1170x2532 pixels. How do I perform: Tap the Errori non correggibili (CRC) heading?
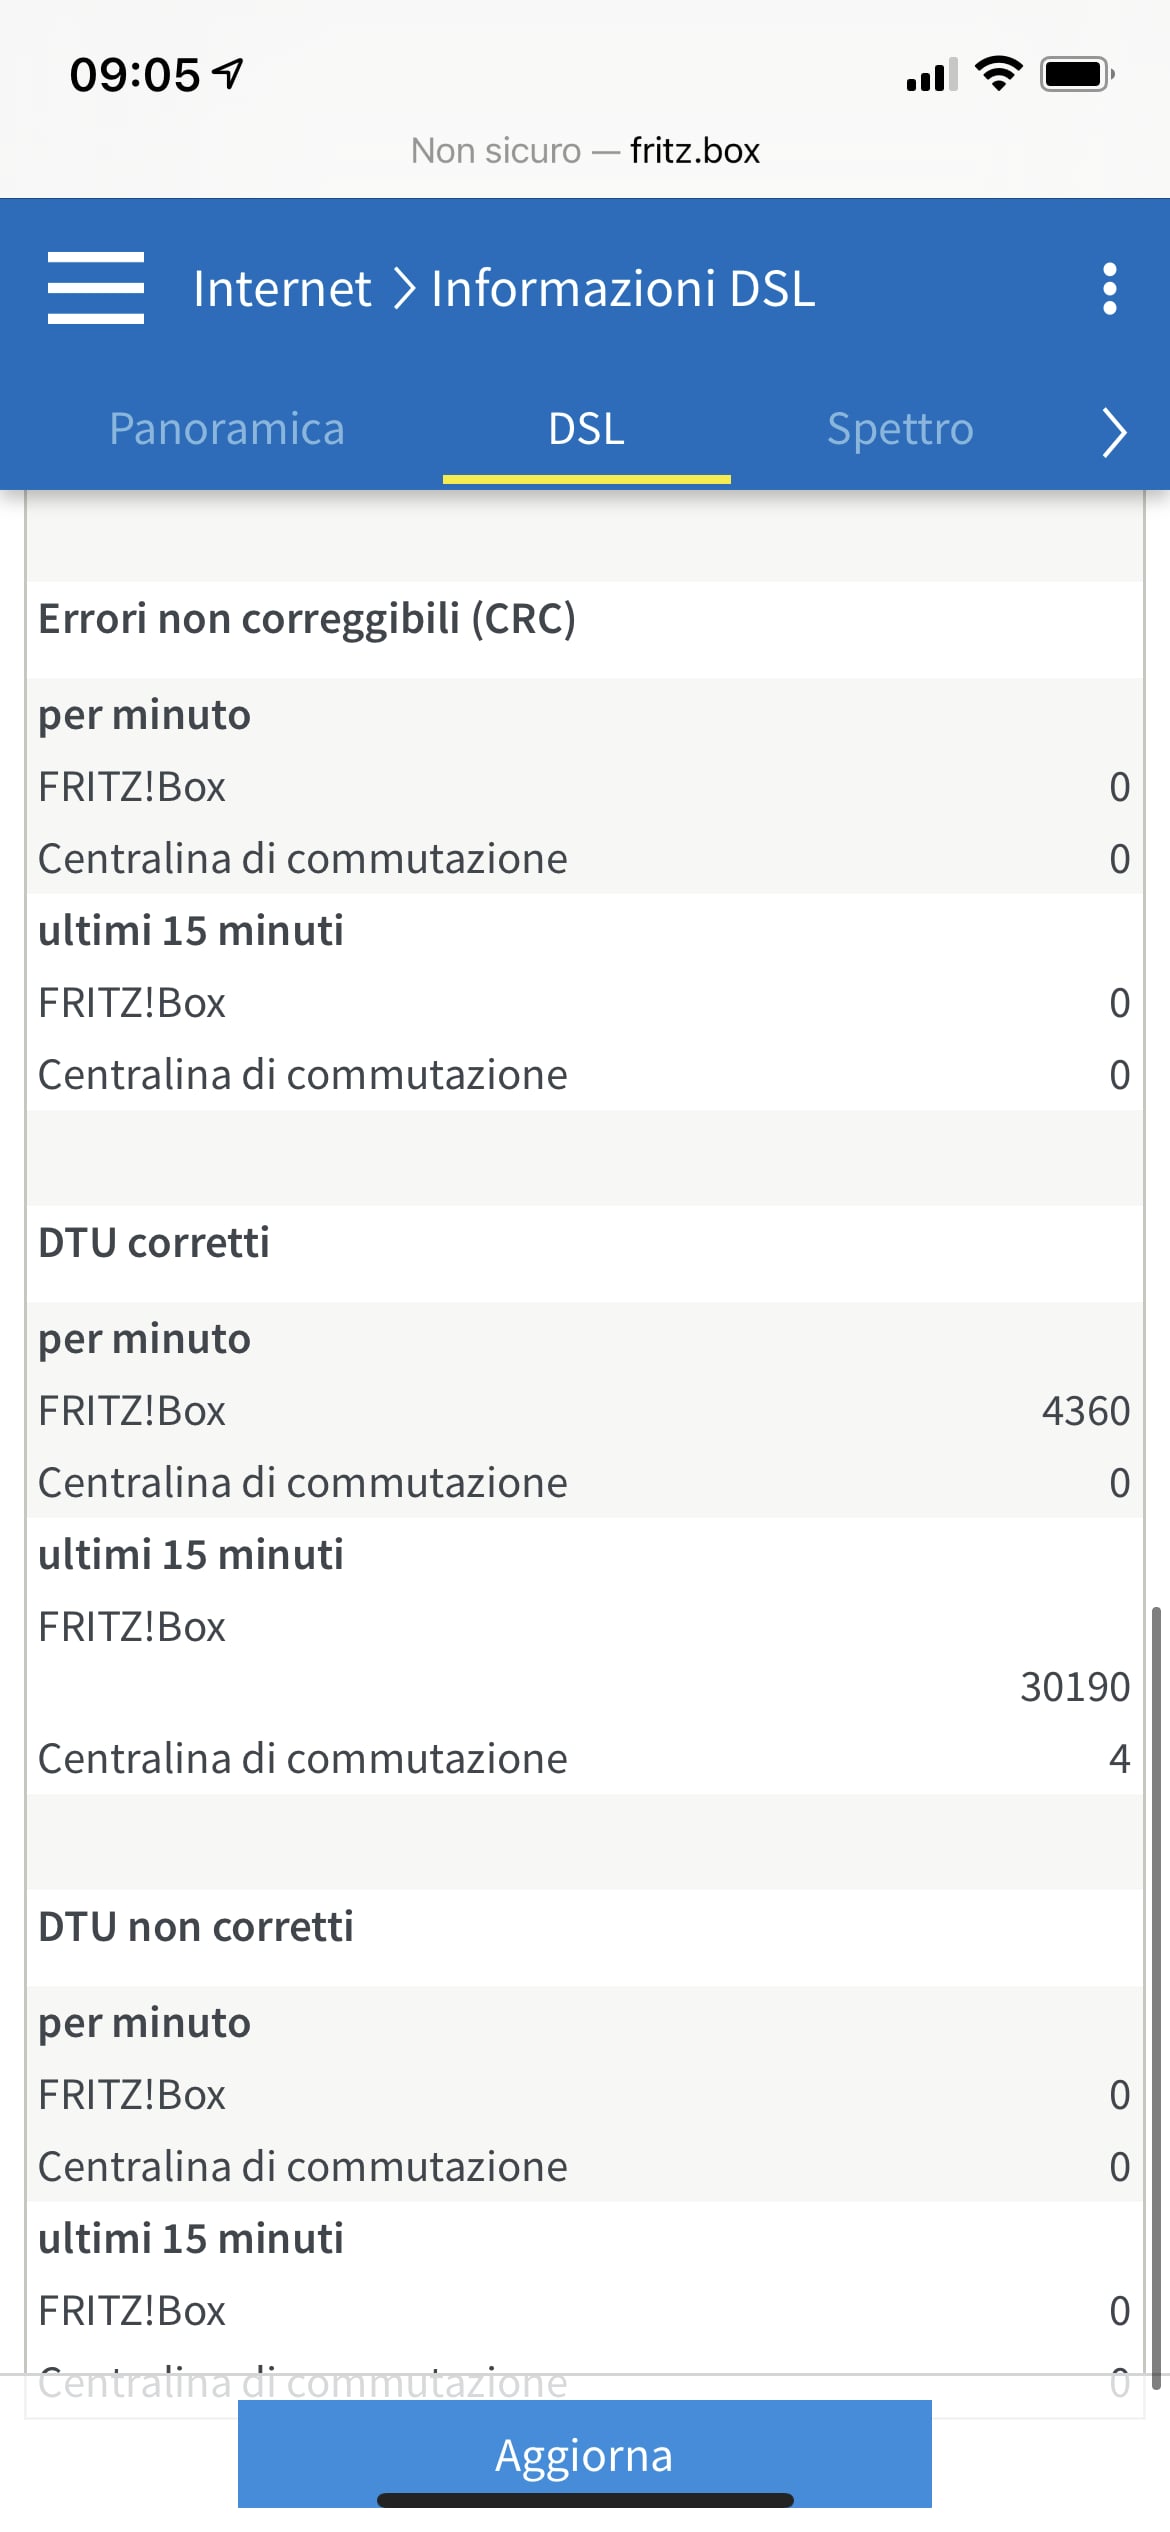(307, 619)
